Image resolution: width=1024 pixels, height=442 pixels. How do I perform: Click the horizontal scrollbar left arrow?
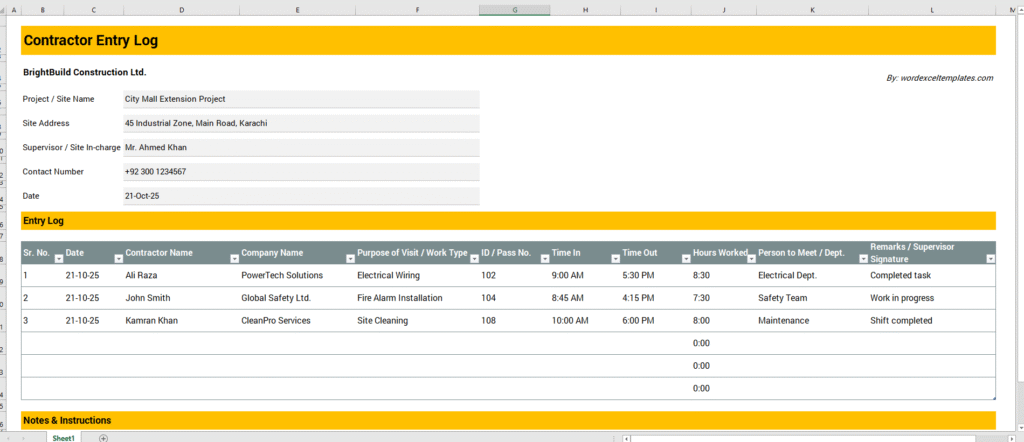(627, 437)
